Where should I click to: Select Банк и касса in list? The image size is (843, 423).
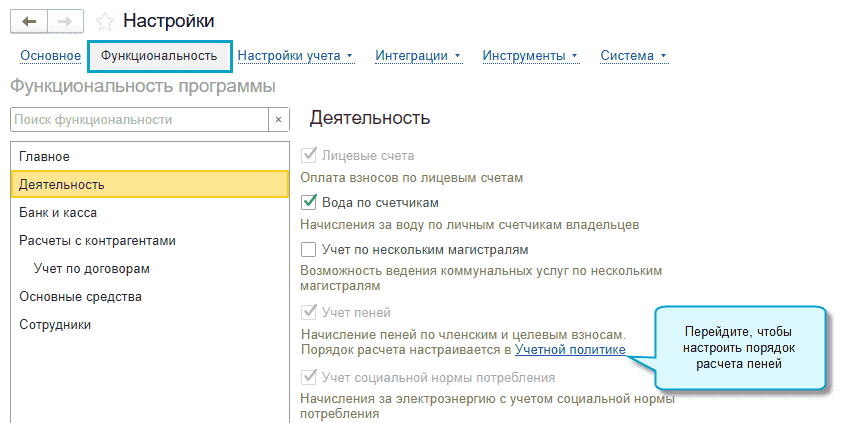(x=58, y=213)
